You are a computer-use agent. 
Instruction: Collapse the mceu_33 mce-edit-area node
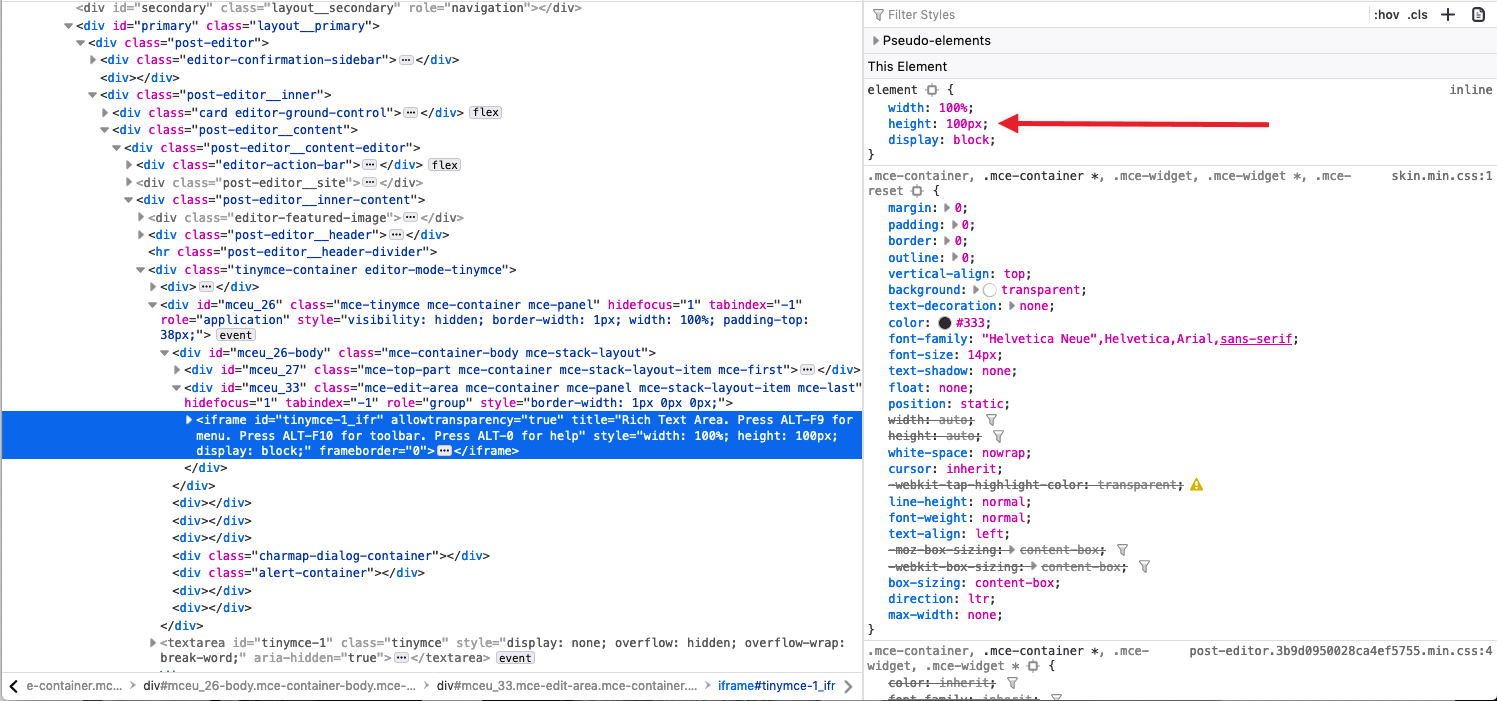[177, 388]
